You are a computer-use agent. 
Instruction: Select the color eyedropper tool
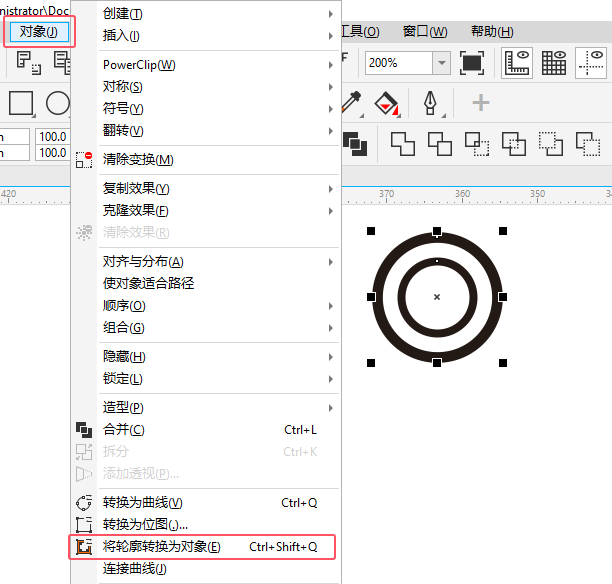click(x=352, y=102)
